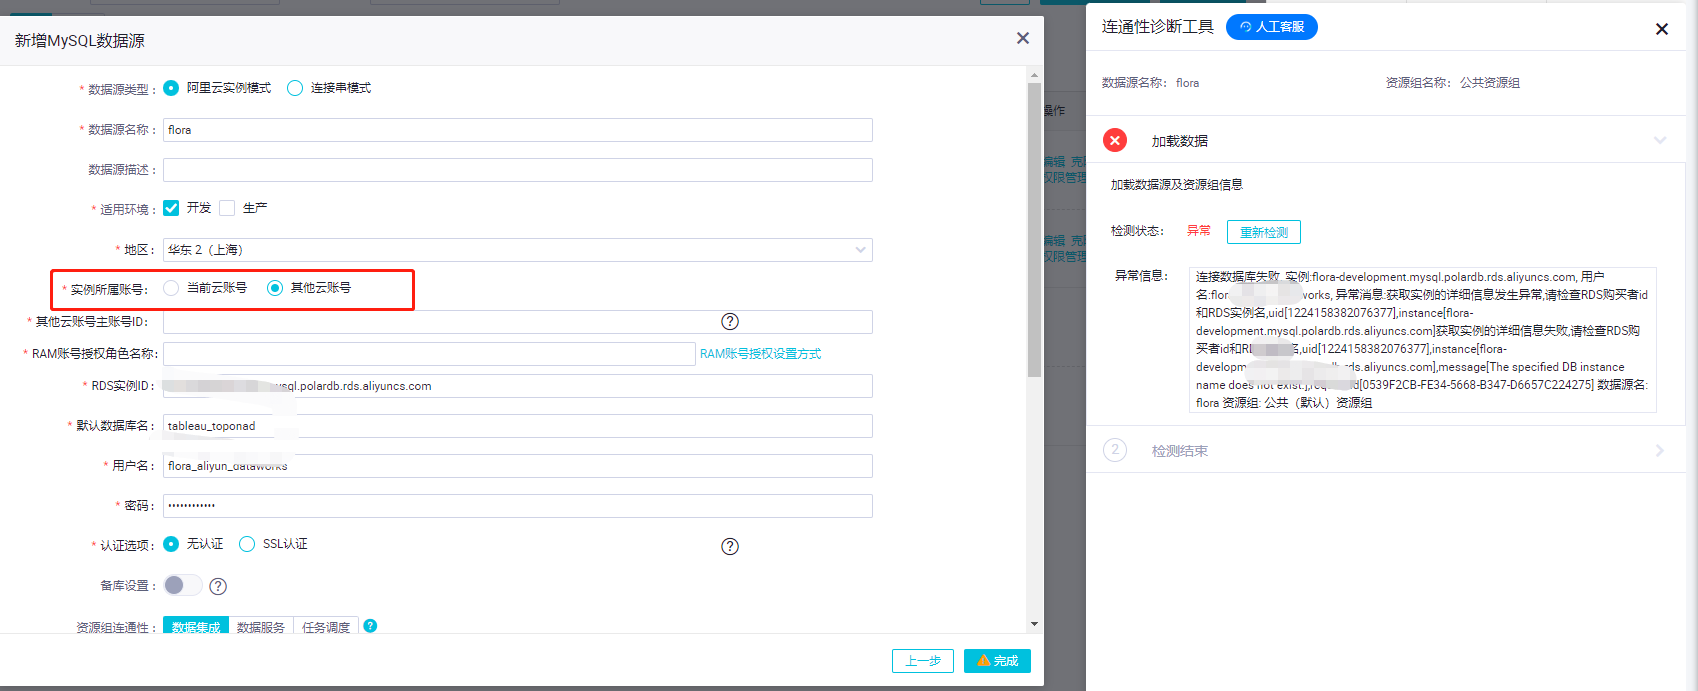Select 当前云账号 radio button
Viewport: 1698px width, 691px height.
click(171, 288)
